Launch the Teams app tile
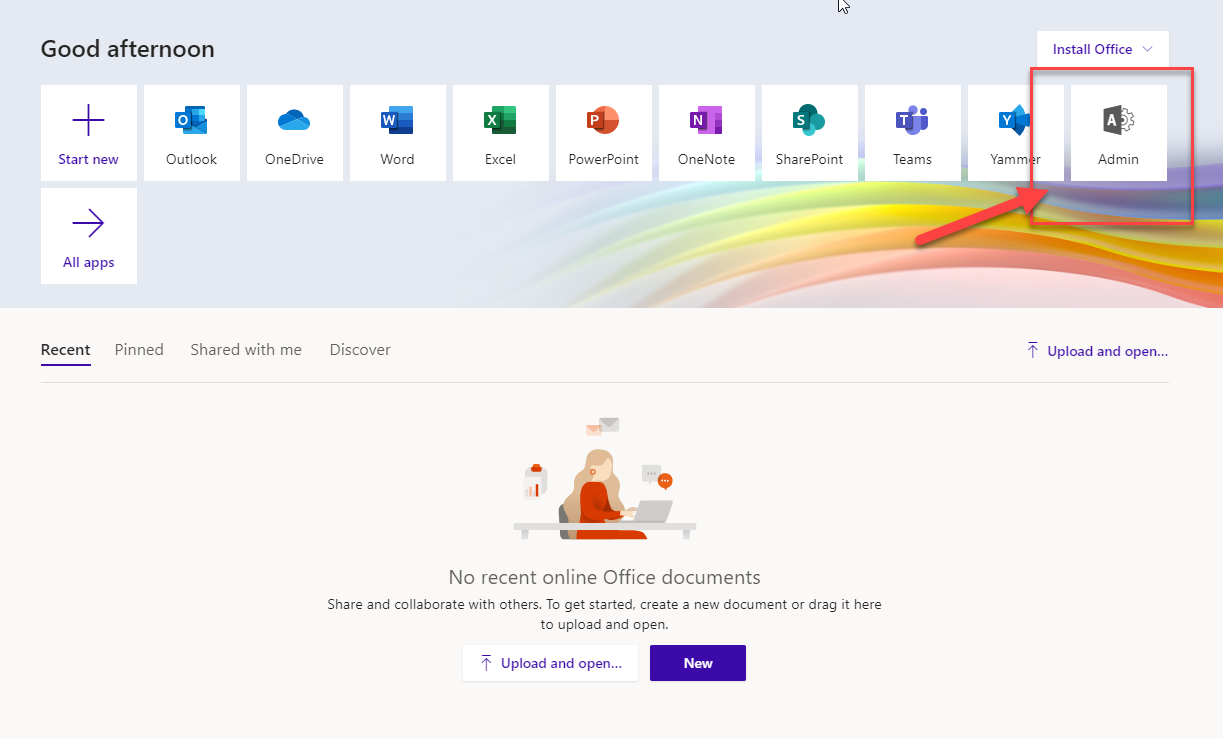 912,133
